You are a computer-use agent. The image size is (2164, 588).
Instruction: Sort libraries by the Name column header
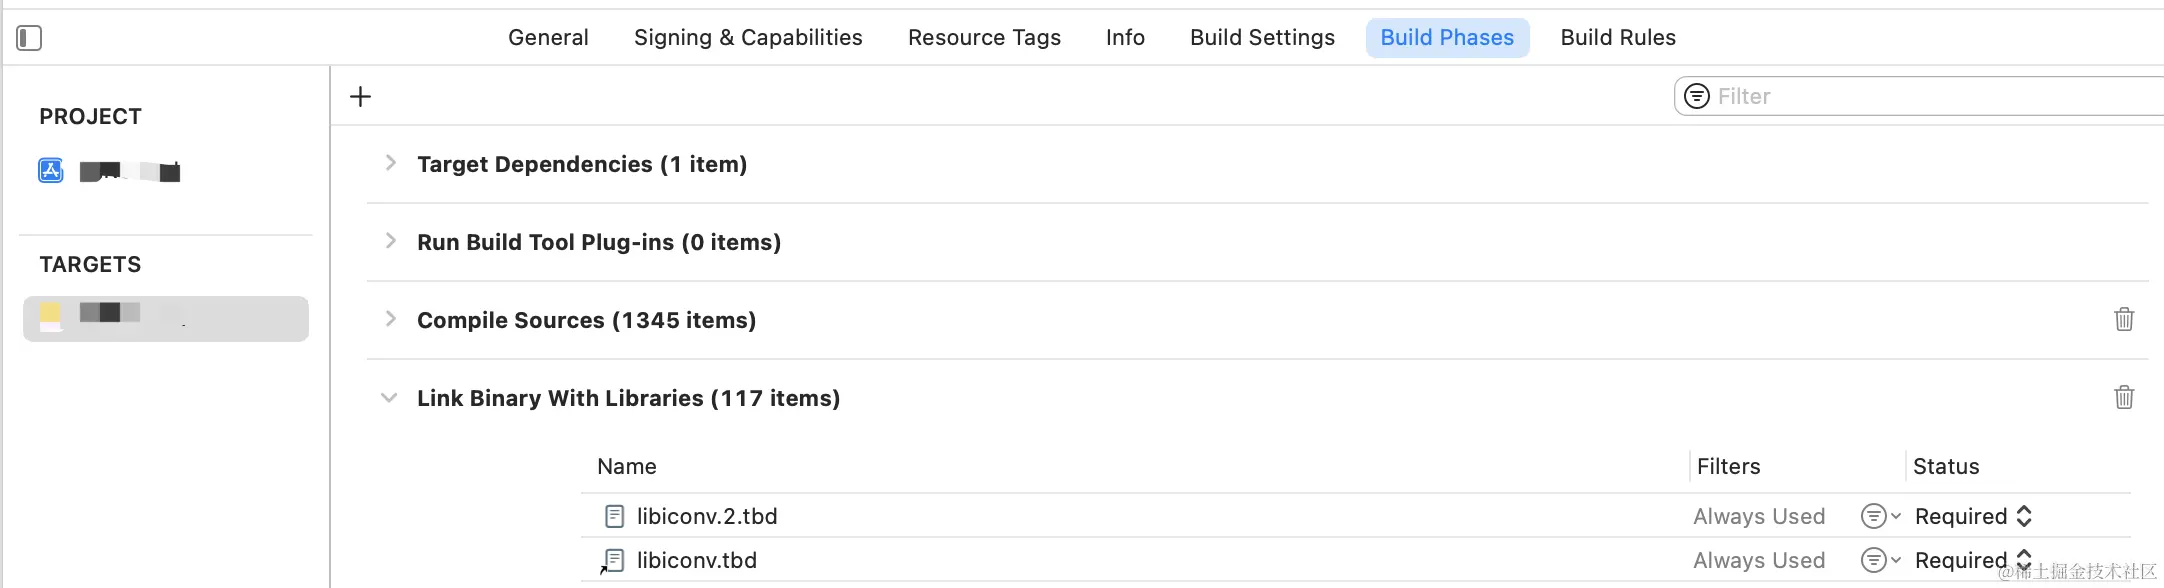click(x=627, y=466)
